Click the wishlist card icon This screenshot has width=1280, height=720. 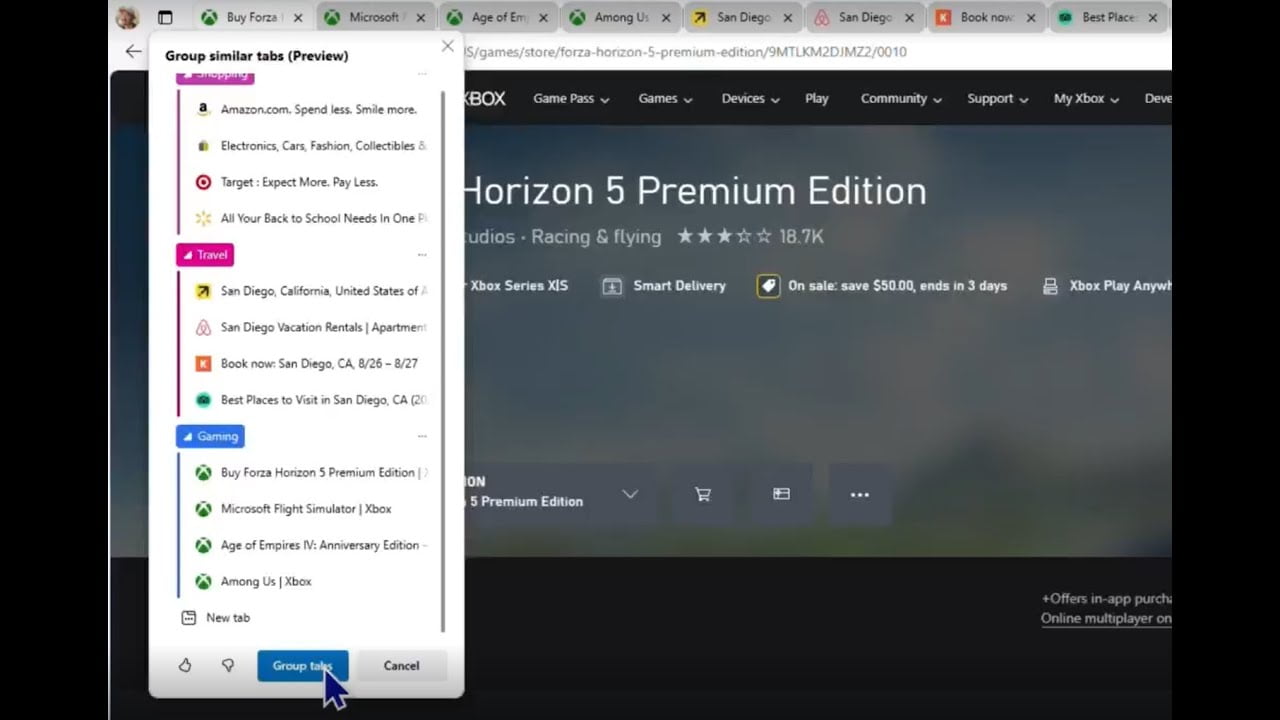tap(781, 494)
